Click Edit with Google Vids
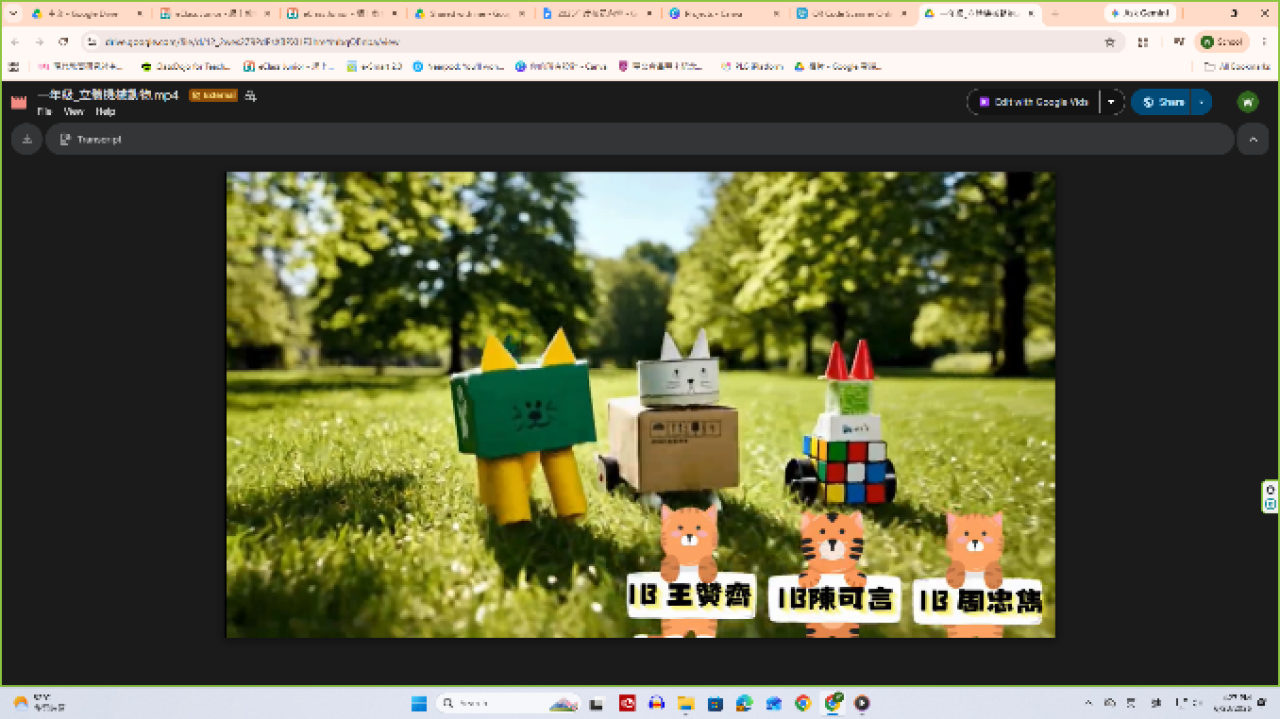Screen dimensions: 1280x719 click(1033, 102)
